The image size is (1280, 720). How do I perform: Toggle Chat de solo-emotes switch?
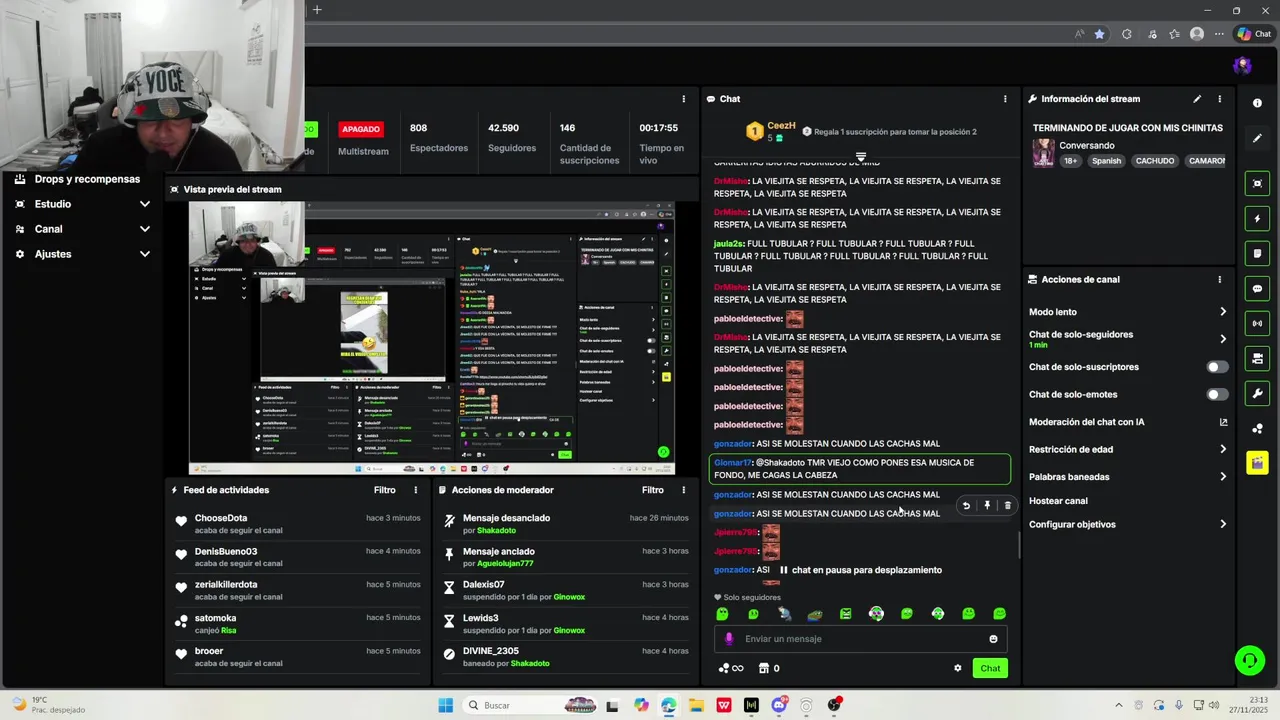(1217, 395)
